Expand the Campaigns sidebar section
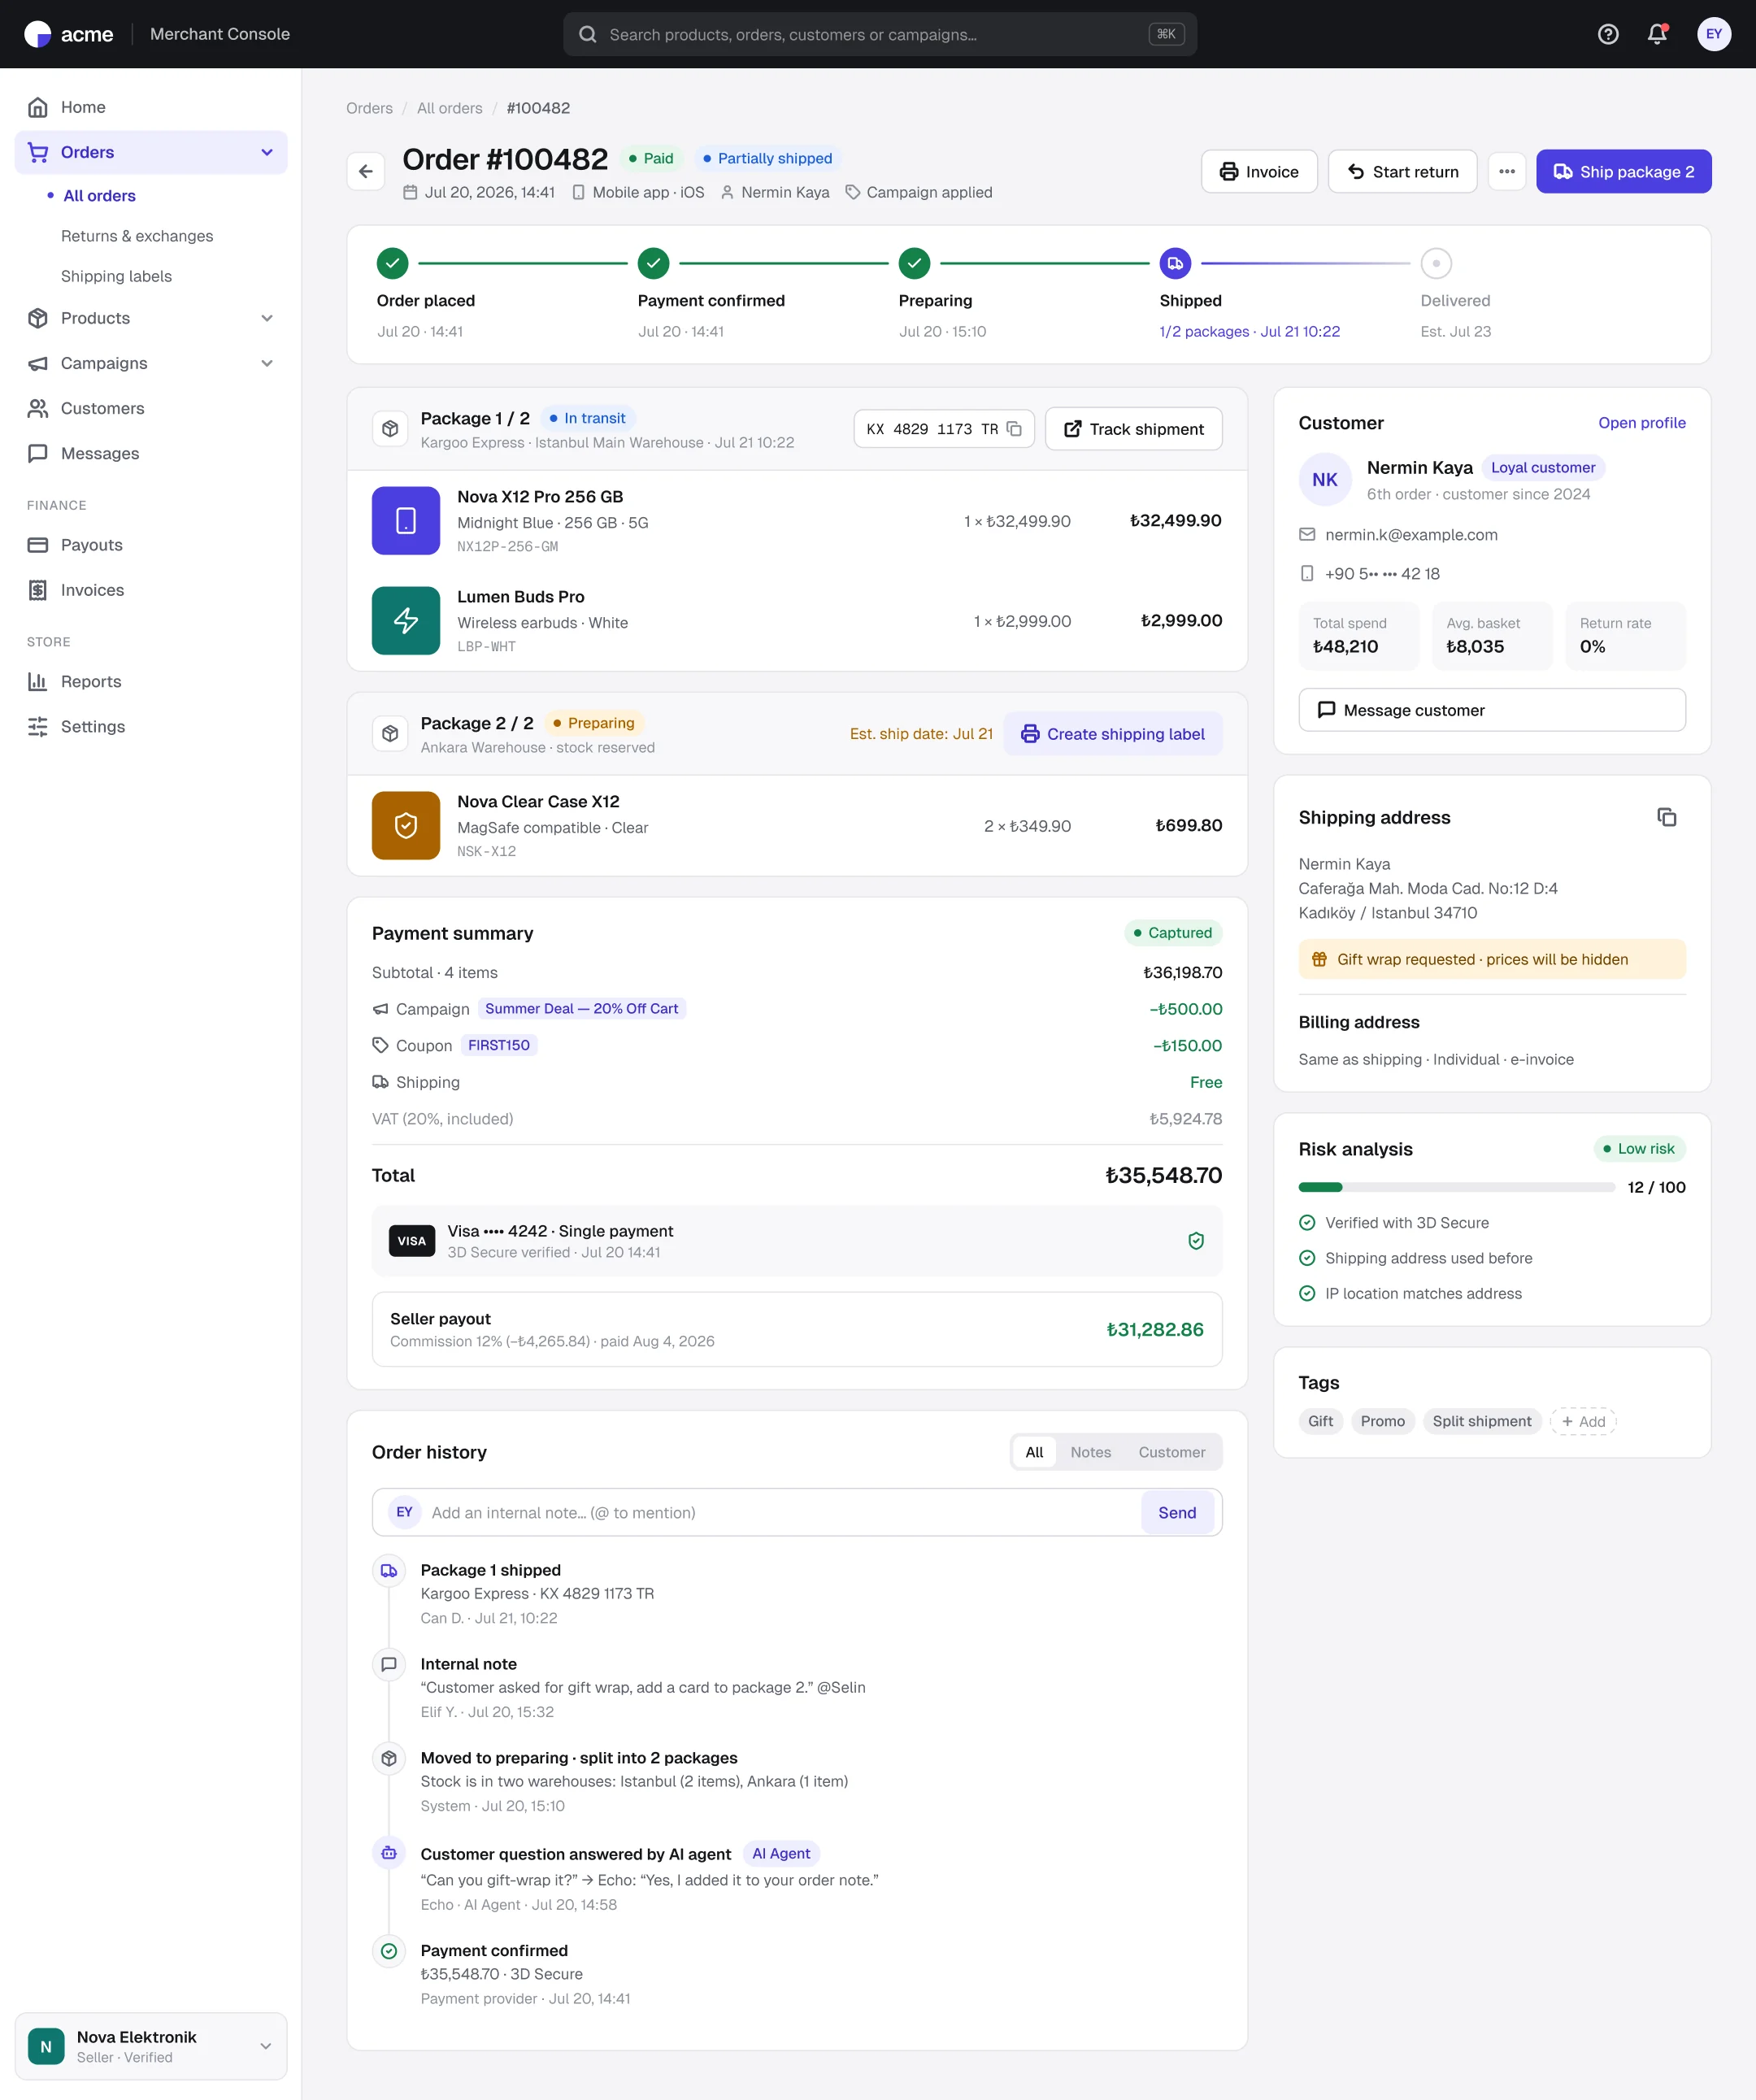 [267, 363]
